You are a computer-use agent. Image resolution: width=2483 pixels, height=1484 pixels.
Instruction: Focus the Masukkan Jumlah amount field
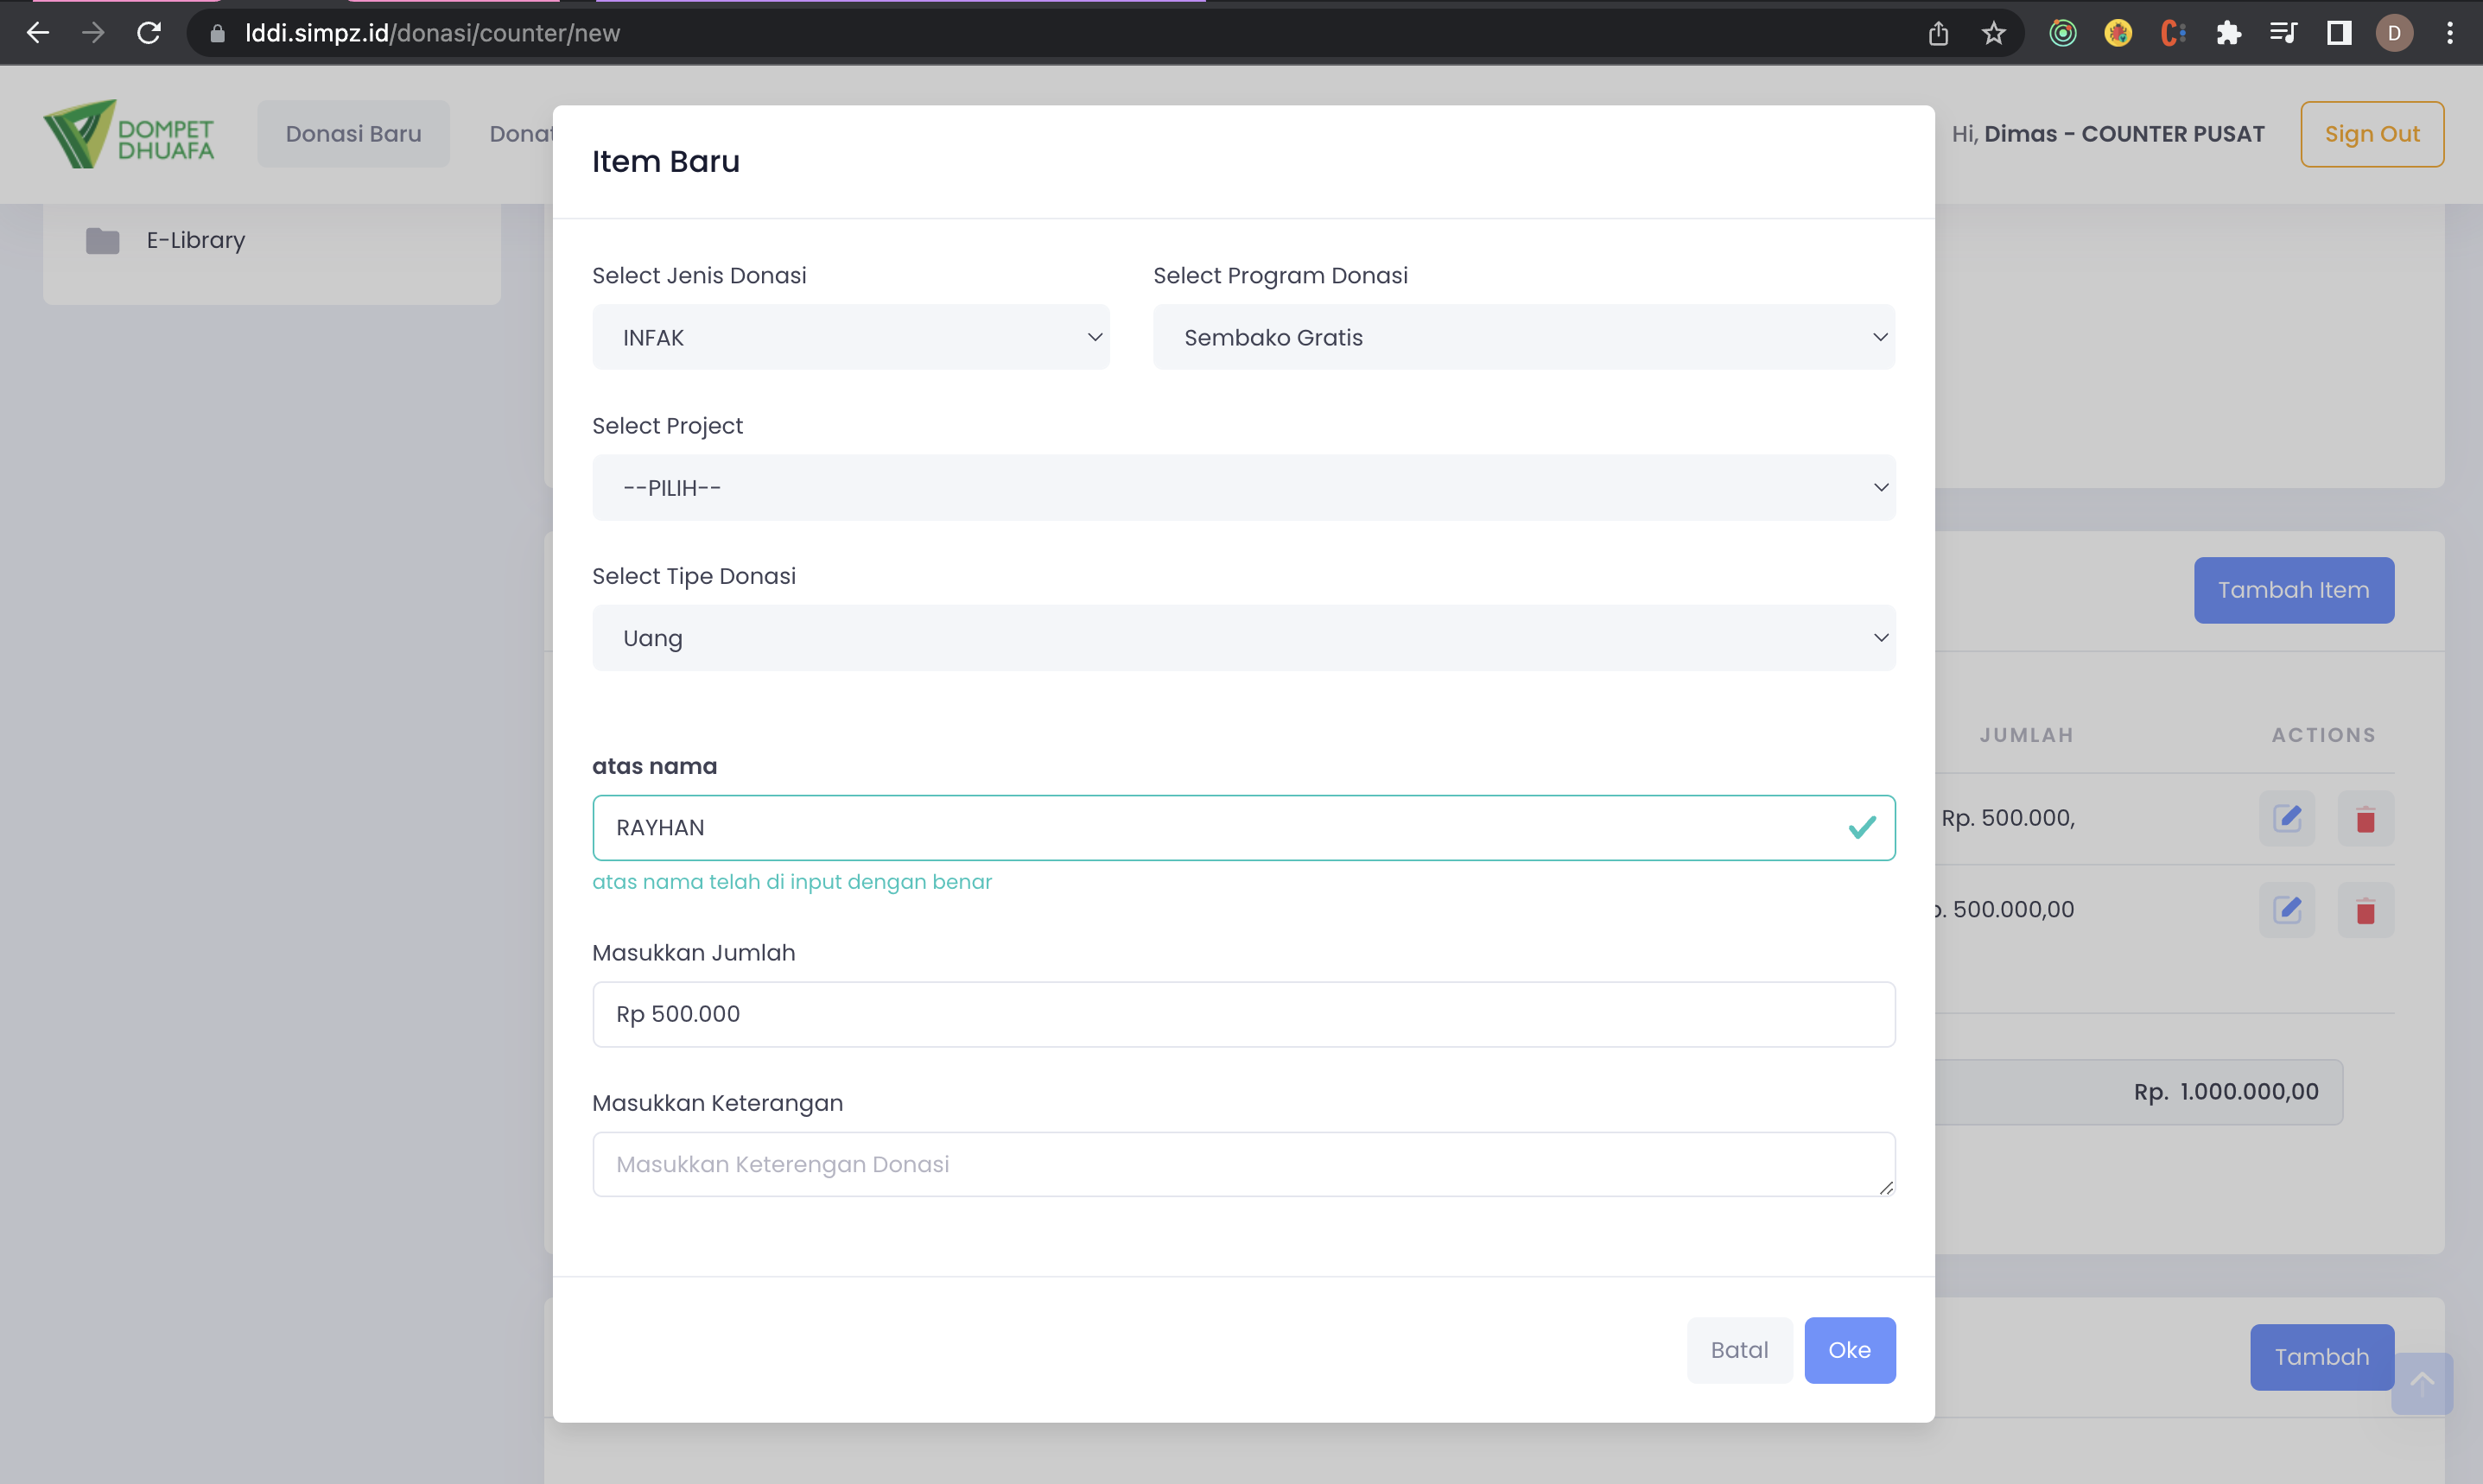[x=1243, y=1014]
